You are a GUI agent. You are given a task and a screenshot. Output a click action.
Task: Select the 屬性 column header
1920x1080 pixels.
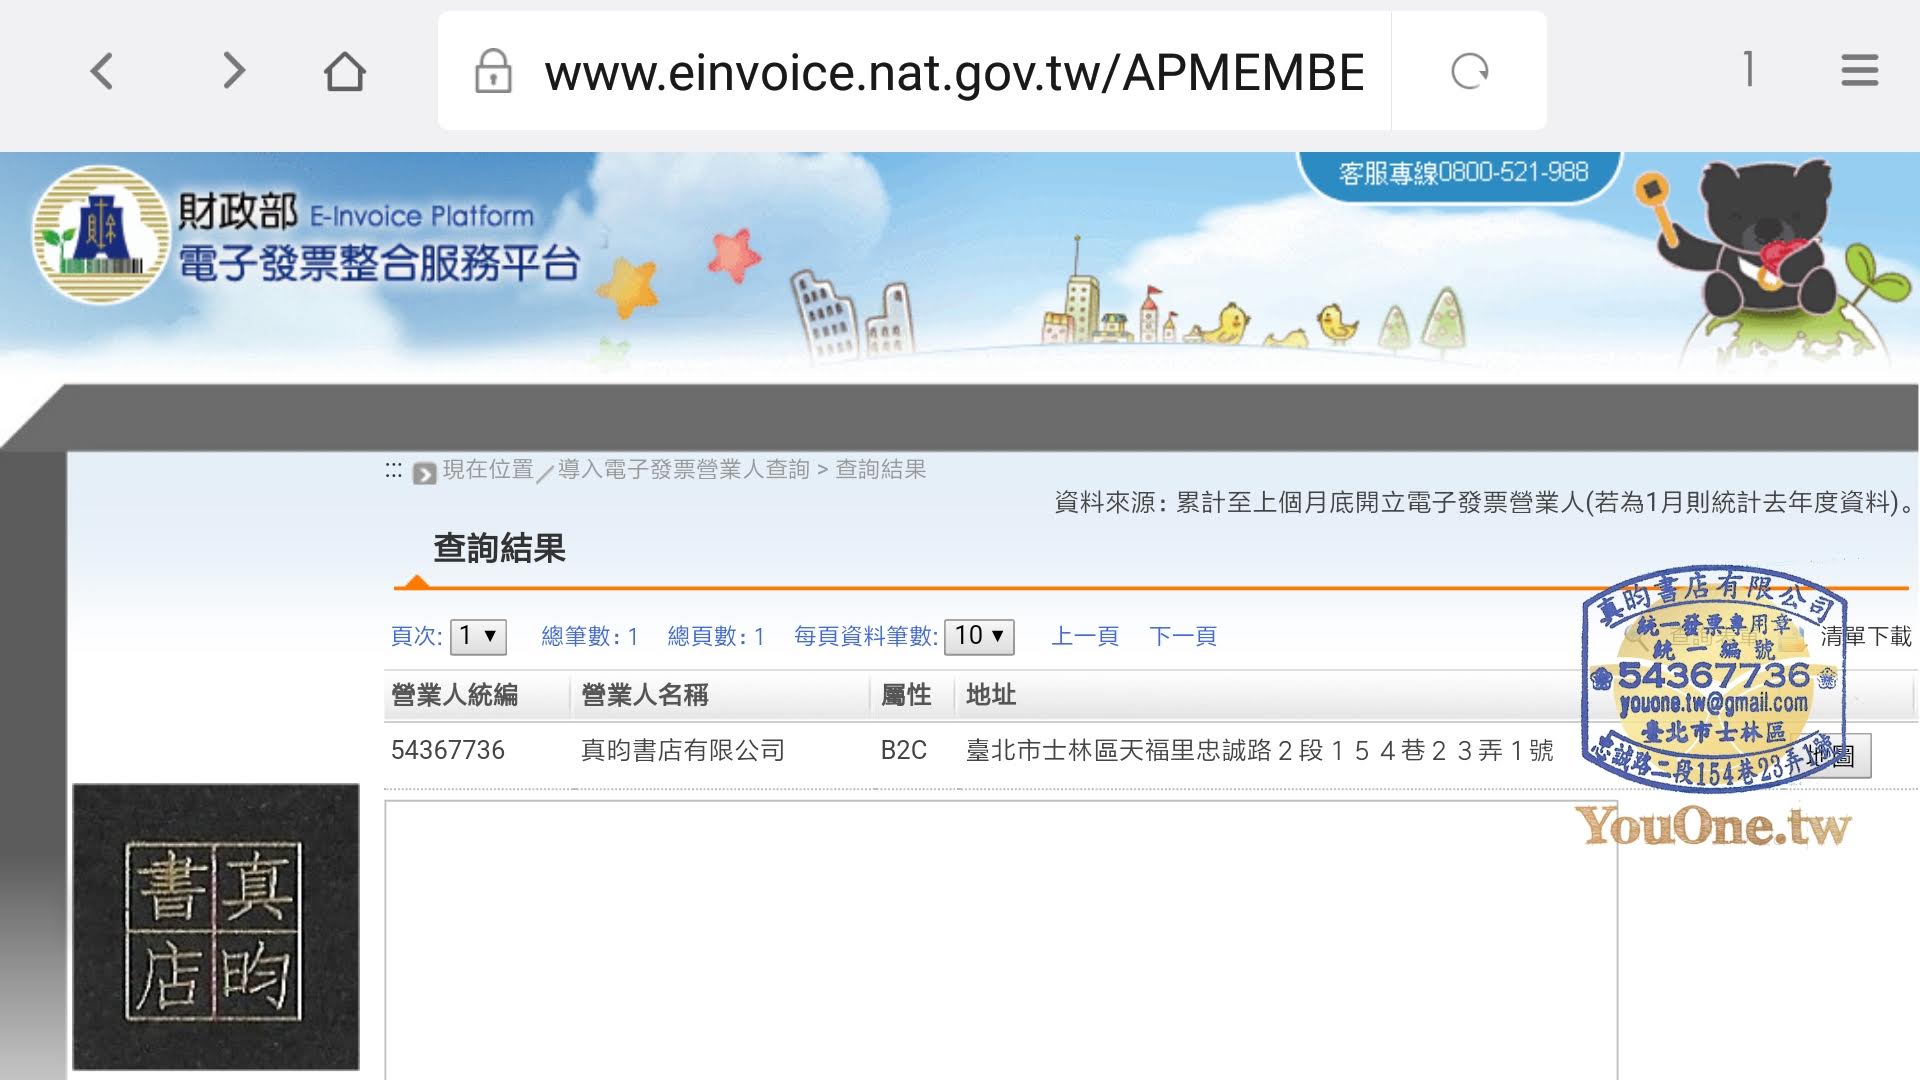(906, 695)
